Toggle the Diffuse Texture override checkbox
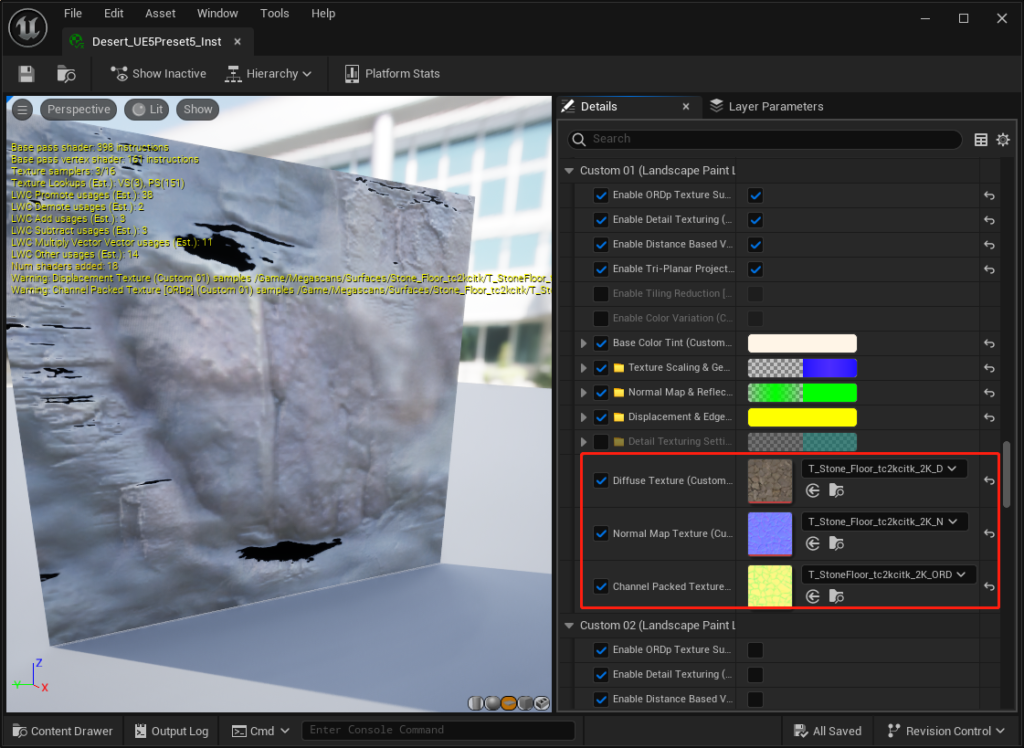This screenshot has height=748, width=1024. (601, 481)
